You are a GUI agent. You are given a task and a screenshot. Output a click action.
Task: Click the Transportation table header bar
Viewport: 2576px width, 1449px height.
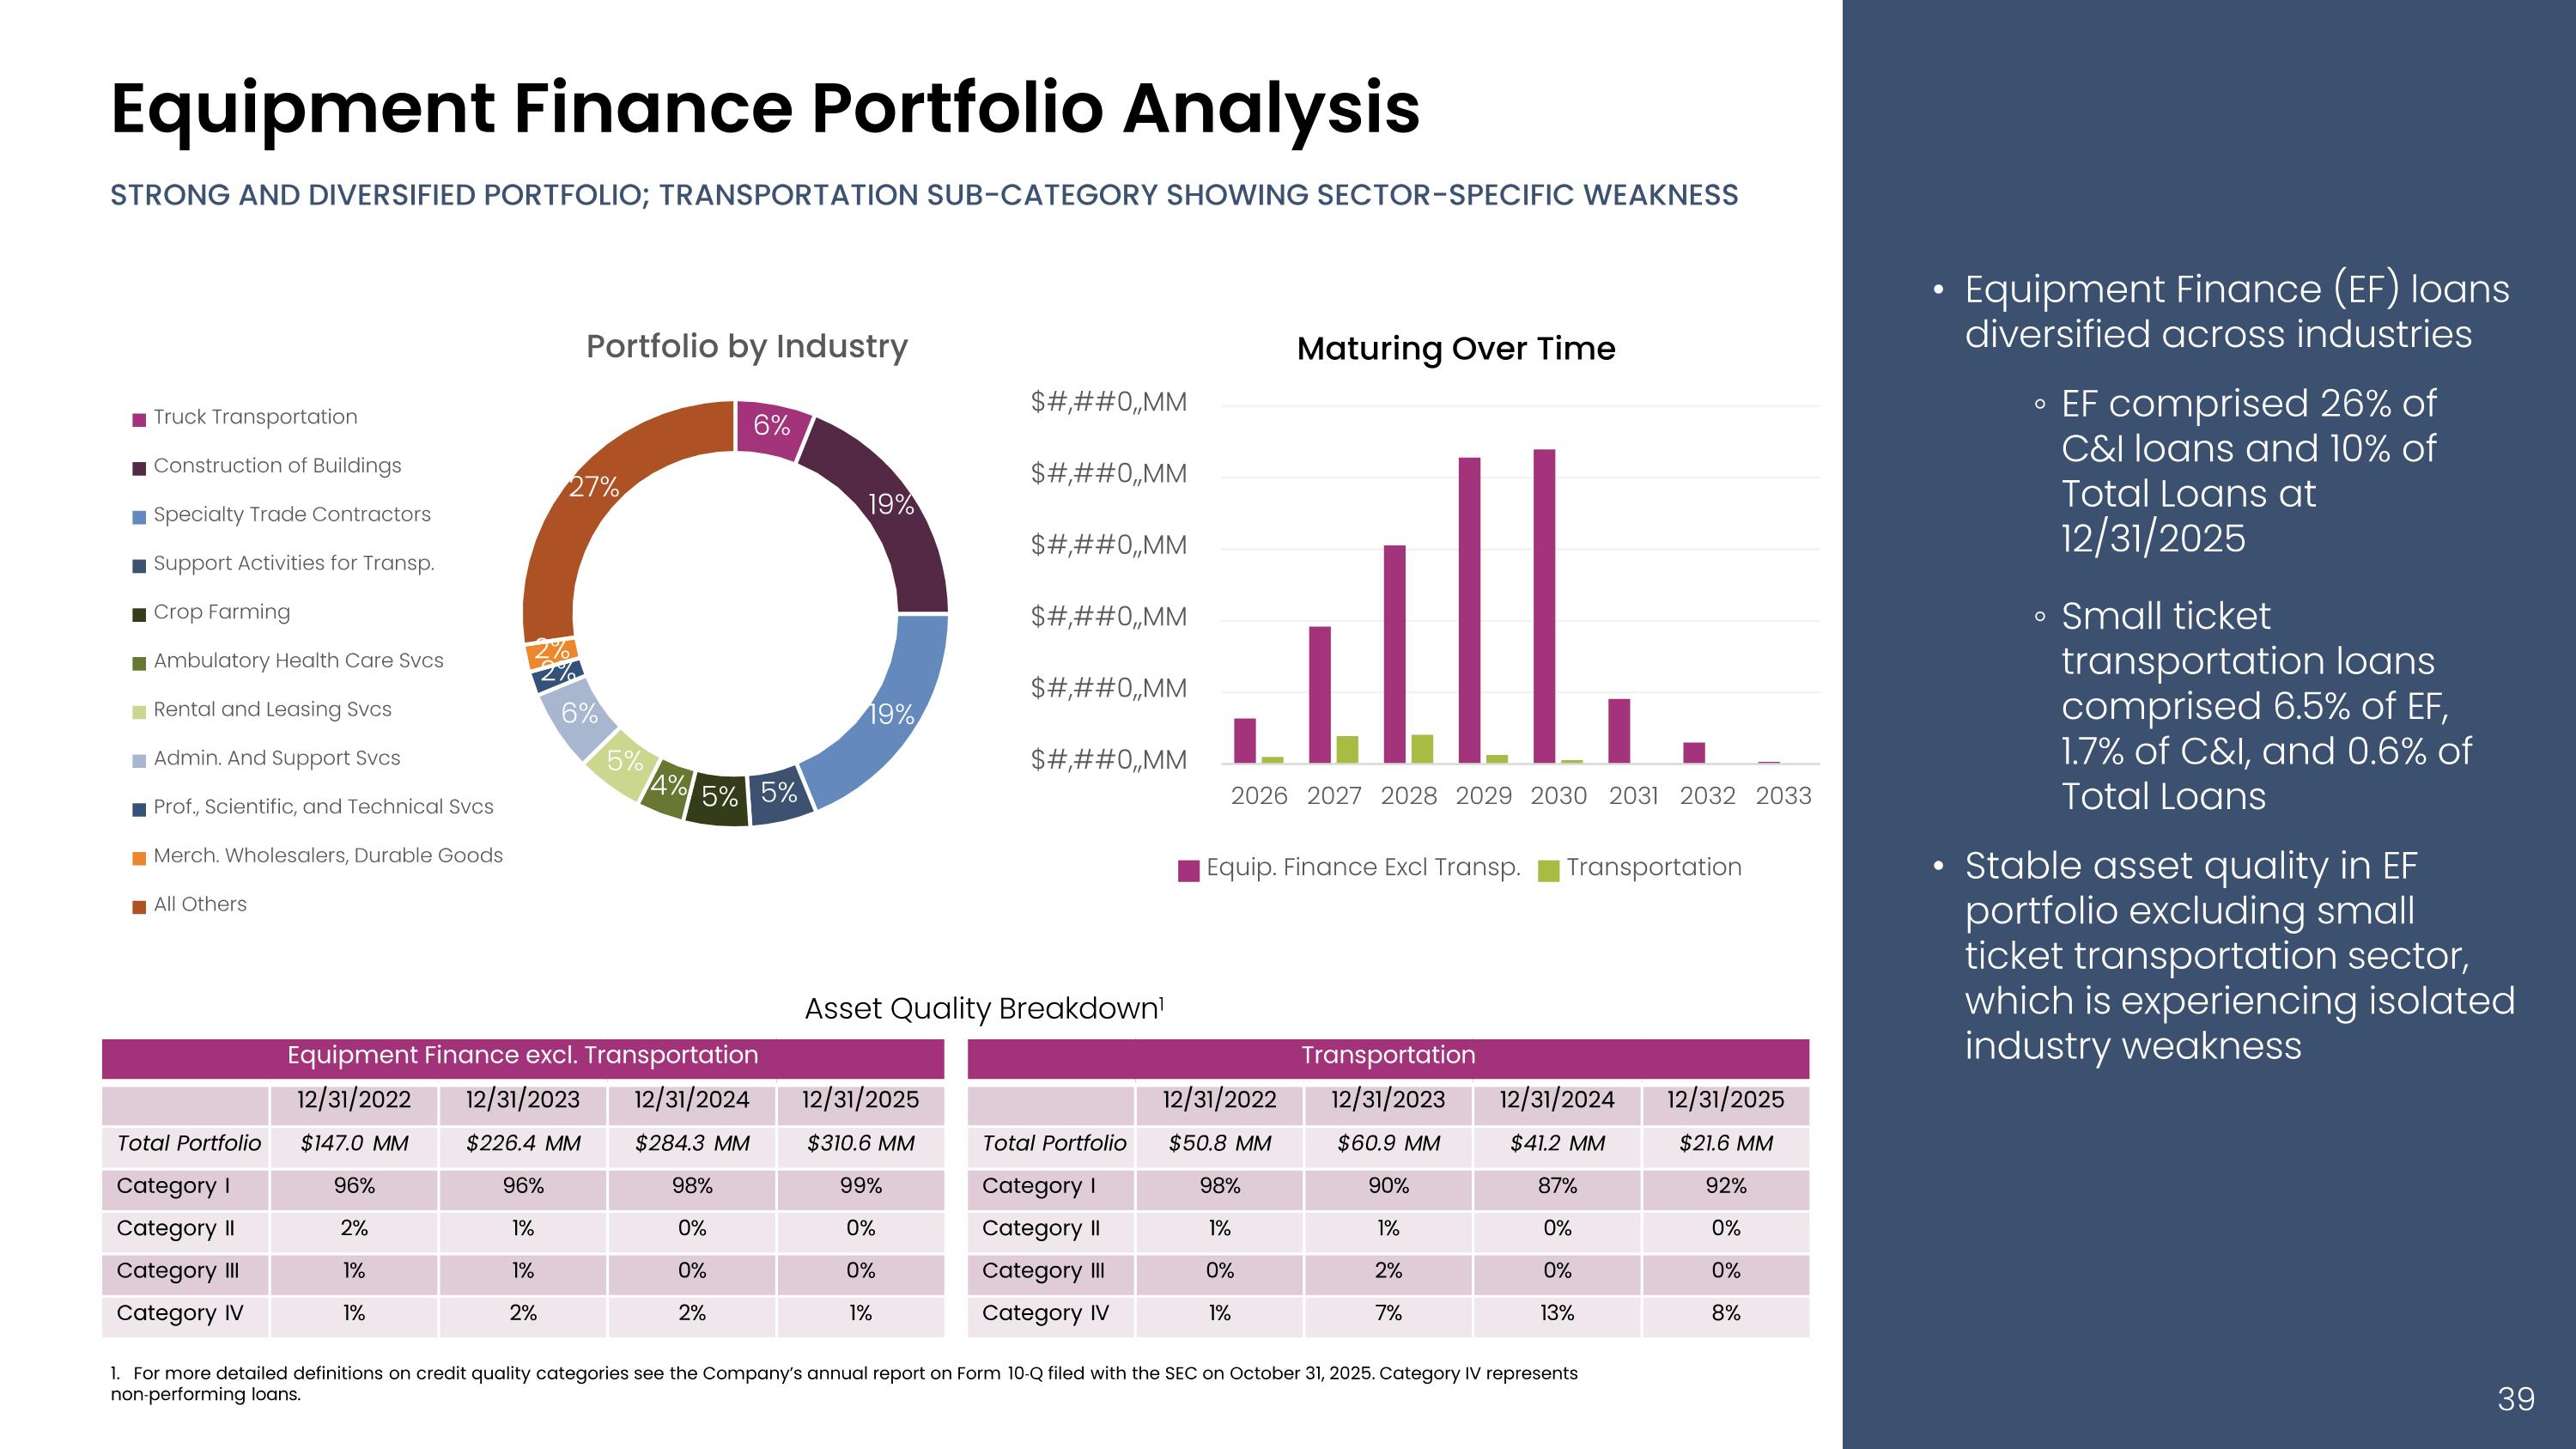tap(1388, 1056)
